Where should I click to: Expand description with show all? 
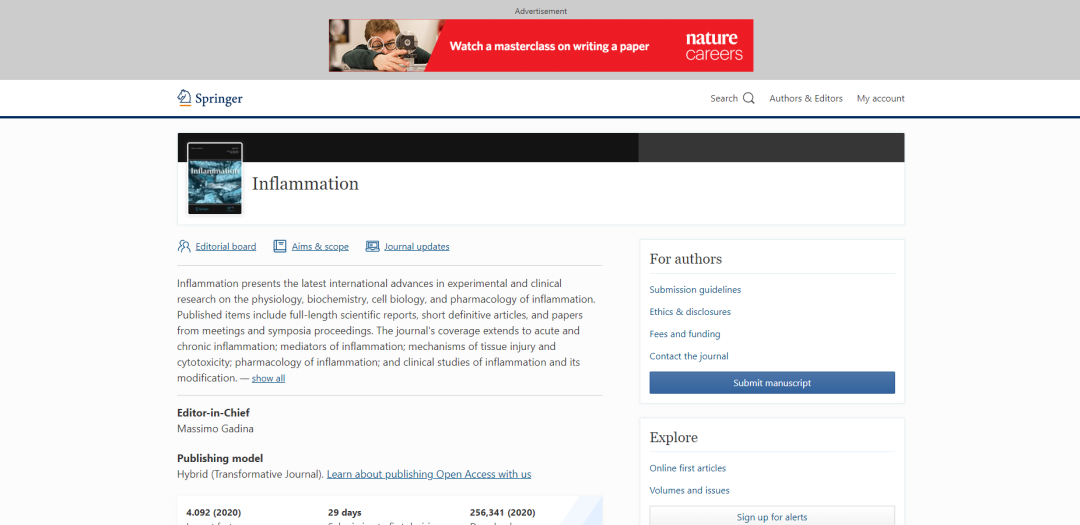[x=268, y=379]
